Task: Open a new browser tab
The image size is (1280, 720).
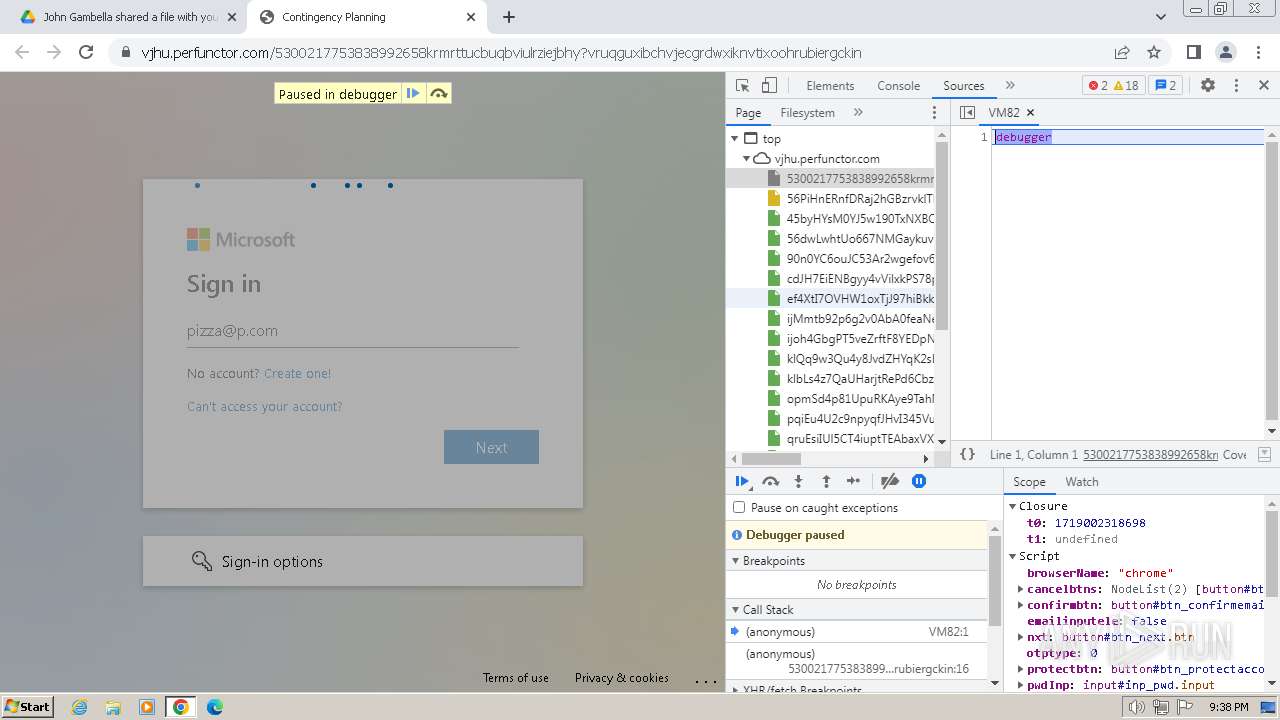Action: click(x=509, y=17)
